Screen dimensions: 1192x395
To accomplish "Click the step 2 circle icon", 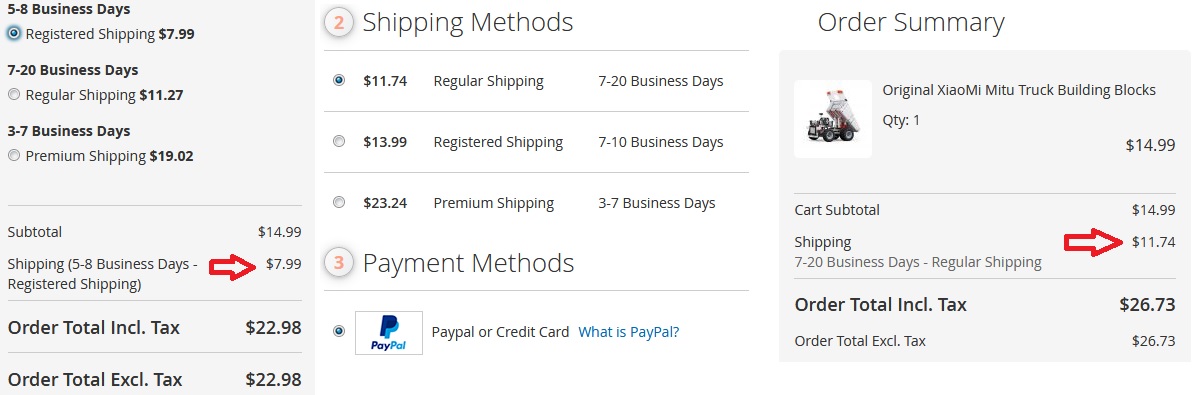I will tap(339, 23).
